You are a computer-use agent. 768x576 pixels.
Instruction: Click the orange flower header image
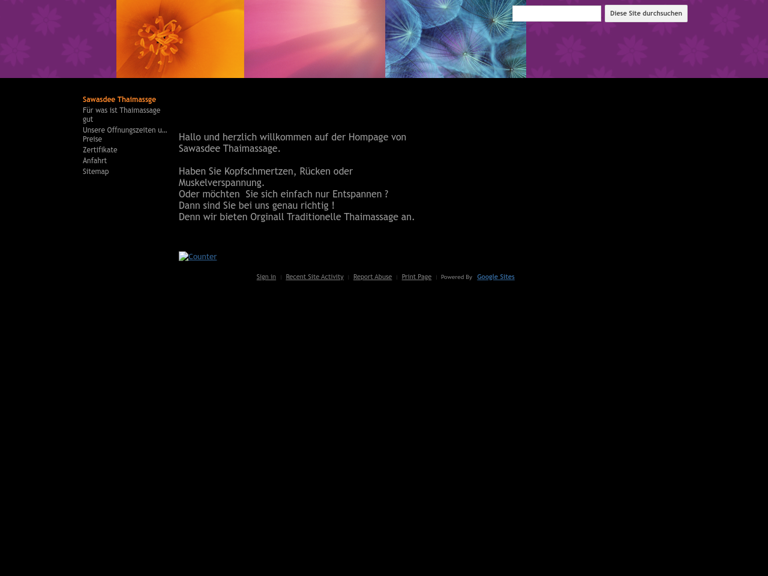tap(180, 39)
